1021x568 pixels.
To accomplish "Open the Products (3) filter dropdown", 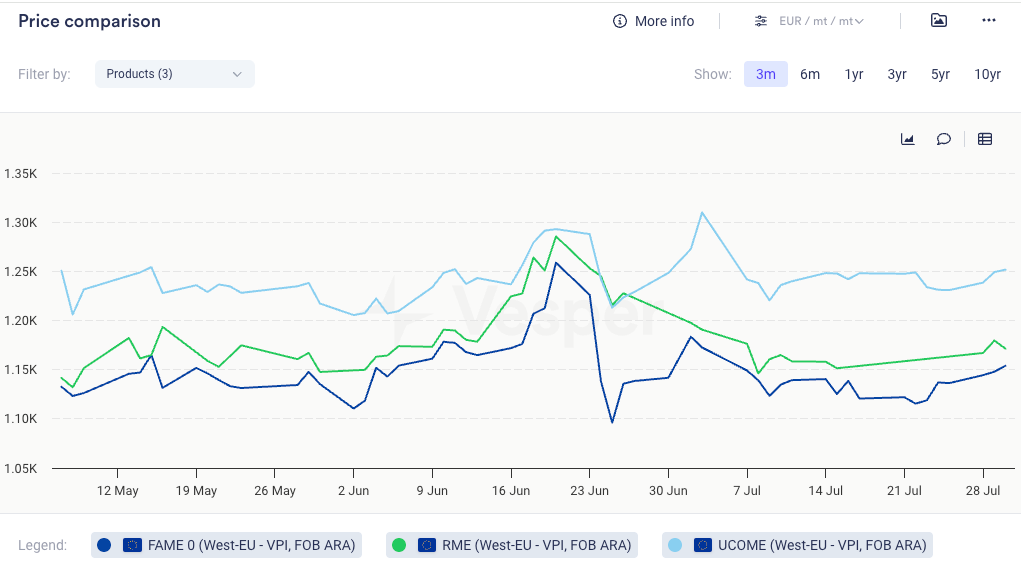I will [174, 74].
